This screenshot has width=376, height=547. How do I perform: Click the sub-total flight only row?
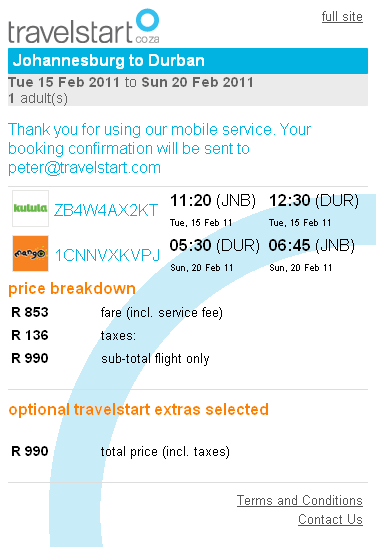[110, 358]
